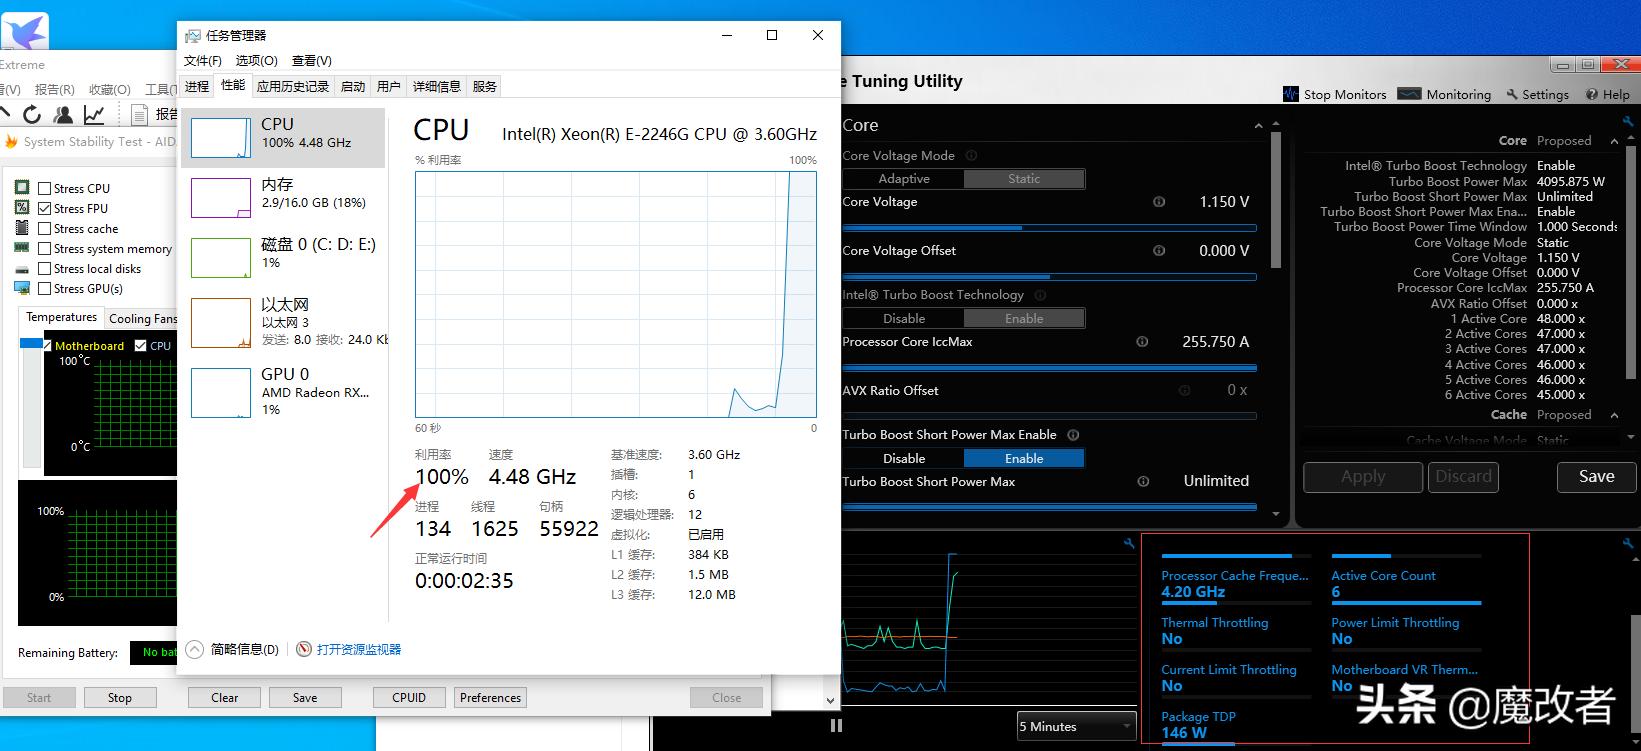Enable Stress local disks checkbox
This screenshot has height=751, width=1641.
coord(44,269)
